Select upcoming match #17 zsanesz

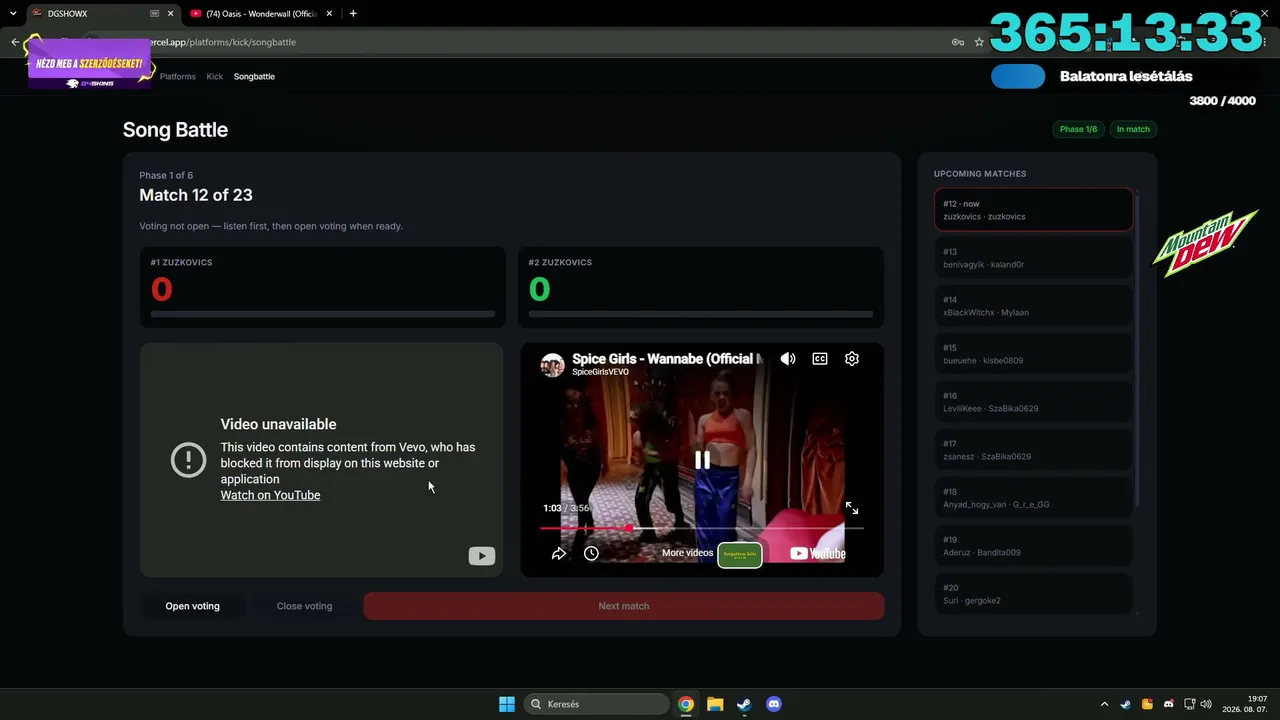(1034, 450)
